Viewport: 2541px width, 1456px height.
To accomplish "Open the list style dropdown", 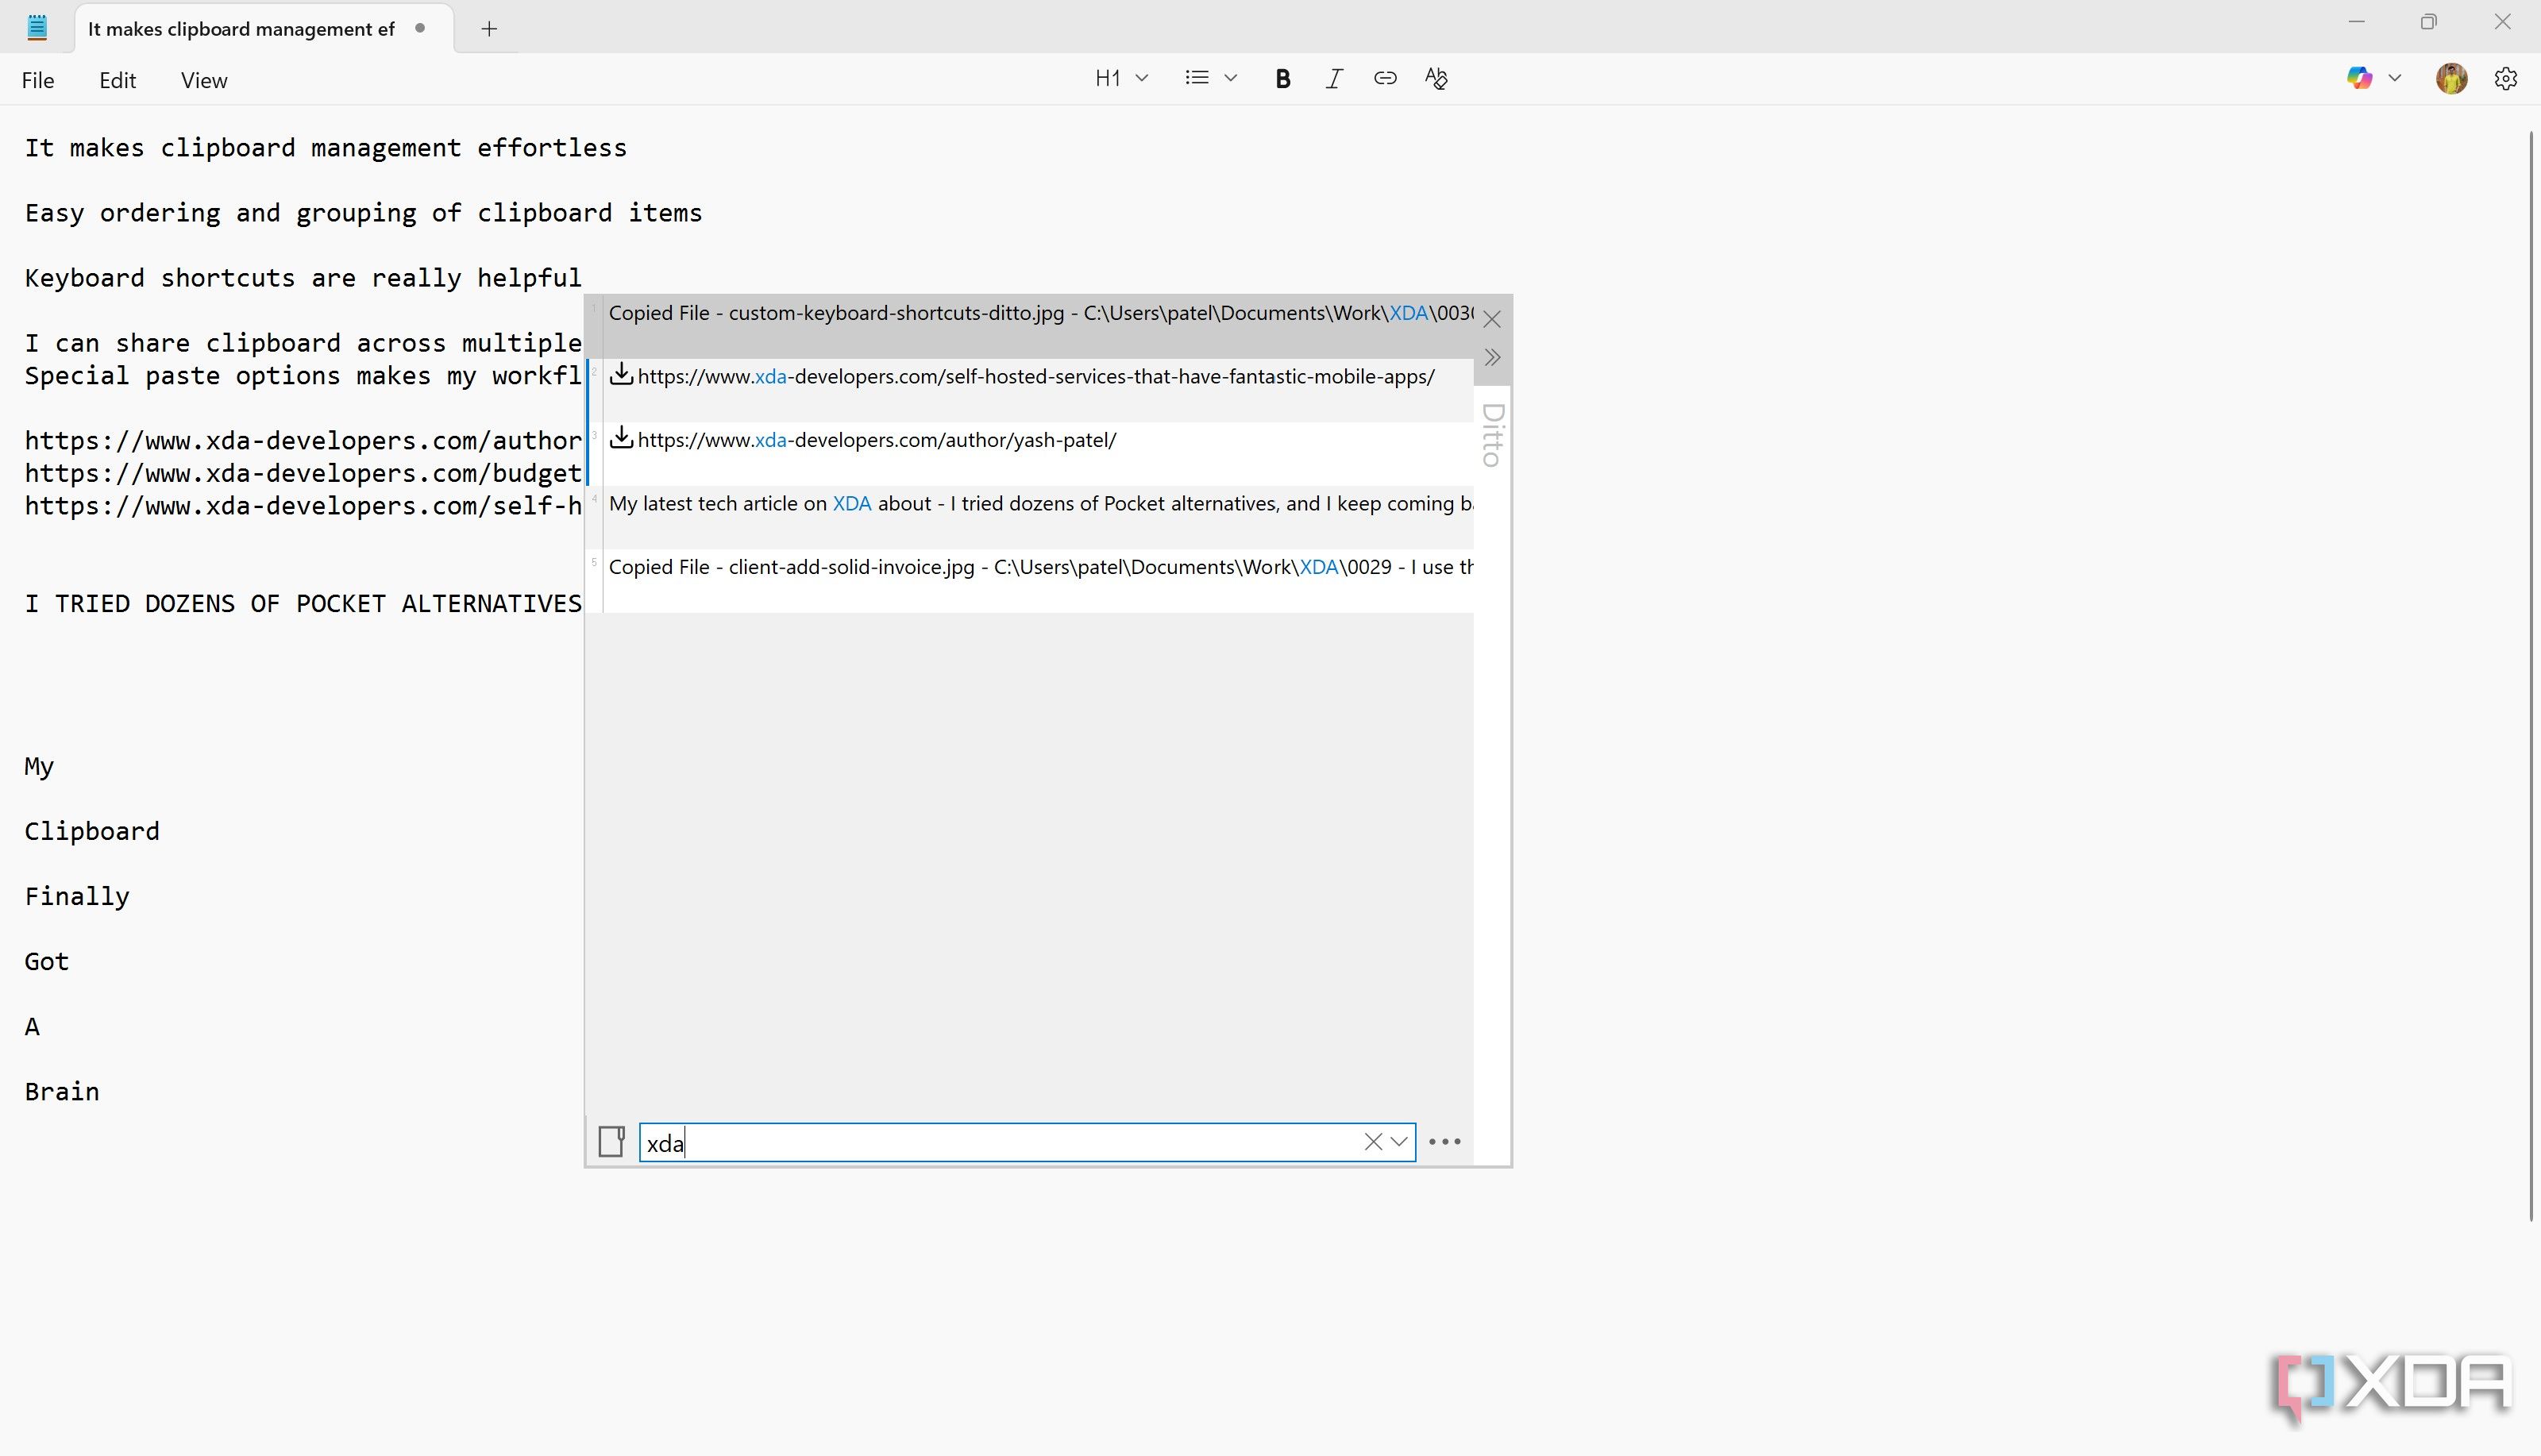I will [1211, 78].
